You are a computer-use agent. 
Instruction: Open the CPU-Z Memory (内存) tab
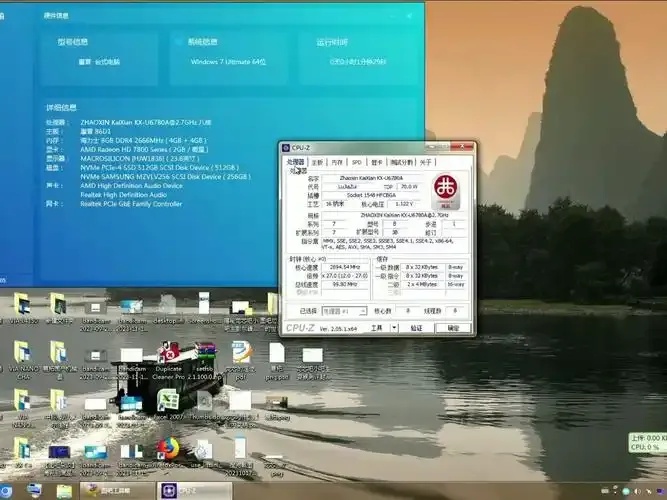coord(337,162)
